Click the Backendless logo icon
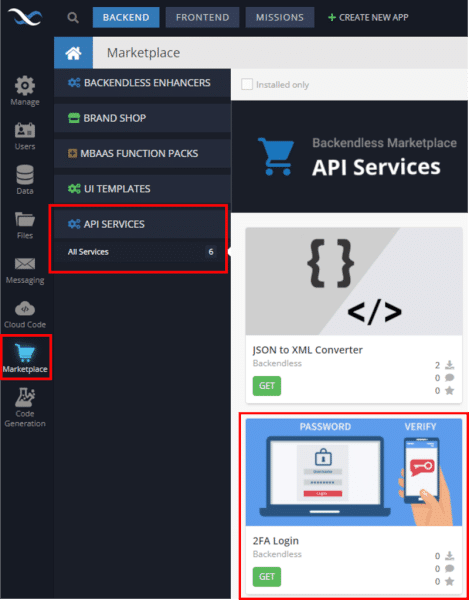 point(25,17)
